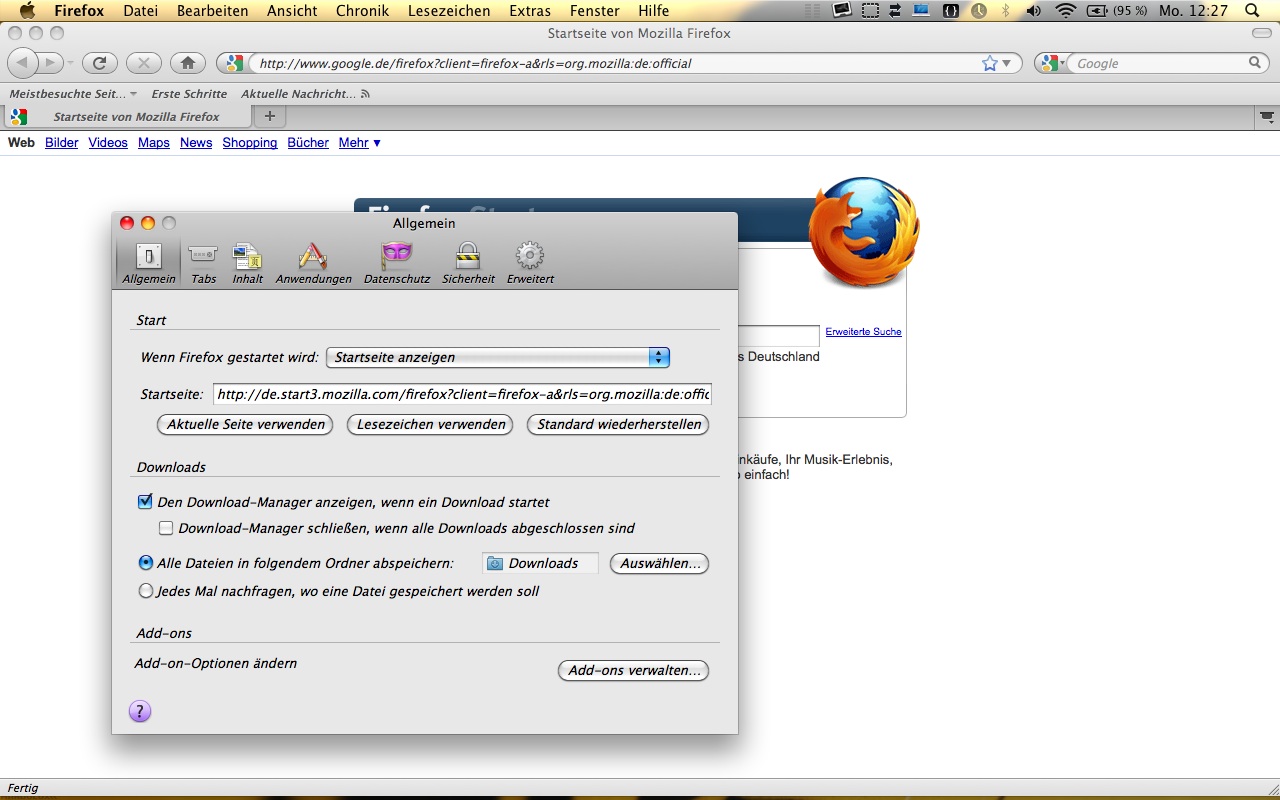Click Add-ons verwalten... button
1280x800 pixels.
click(634, 670)
